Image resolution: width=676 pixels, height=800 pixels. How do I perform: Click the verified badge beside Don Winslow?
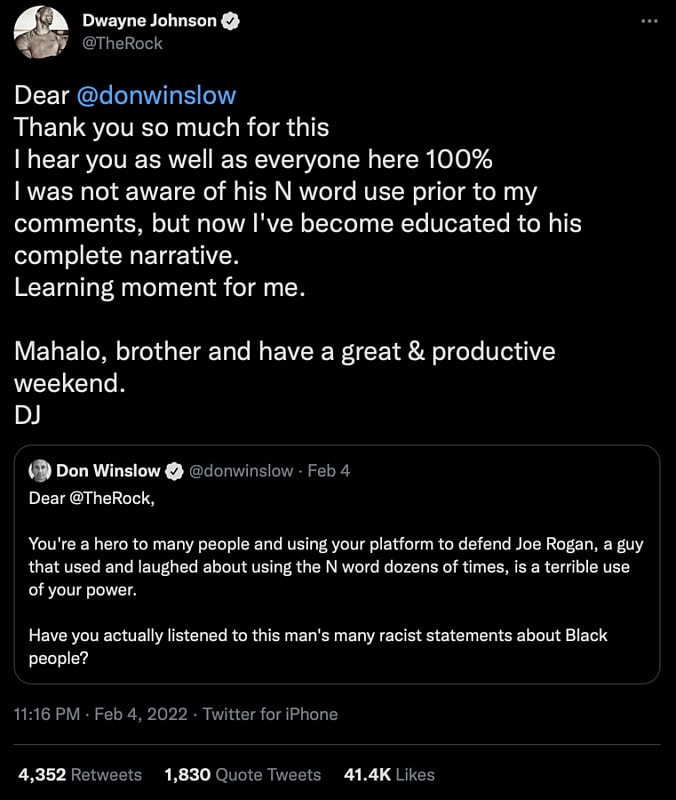click(x=173, y=470)
